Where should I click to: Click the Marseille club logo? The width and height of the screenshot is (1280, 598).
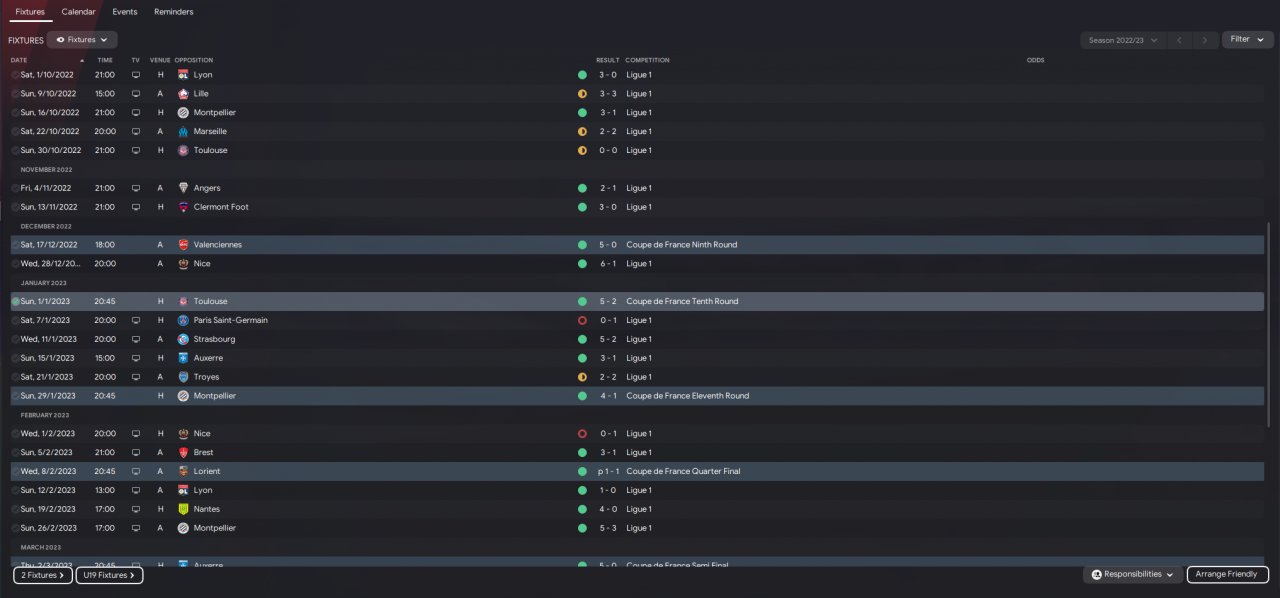[x=183, y=132]
